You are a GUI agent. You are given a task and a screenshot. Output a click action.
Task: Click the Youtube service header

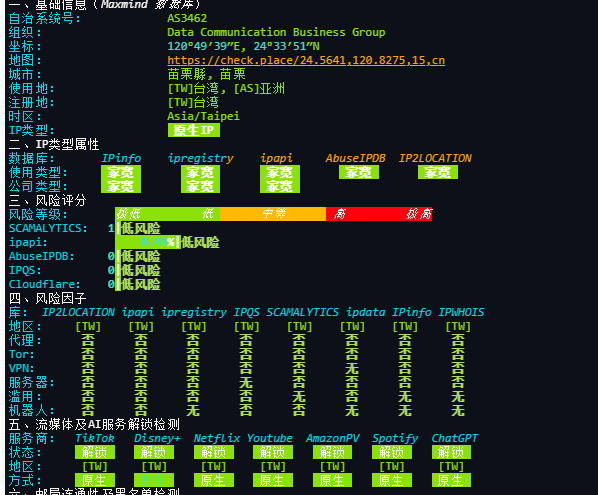[270, 439]
